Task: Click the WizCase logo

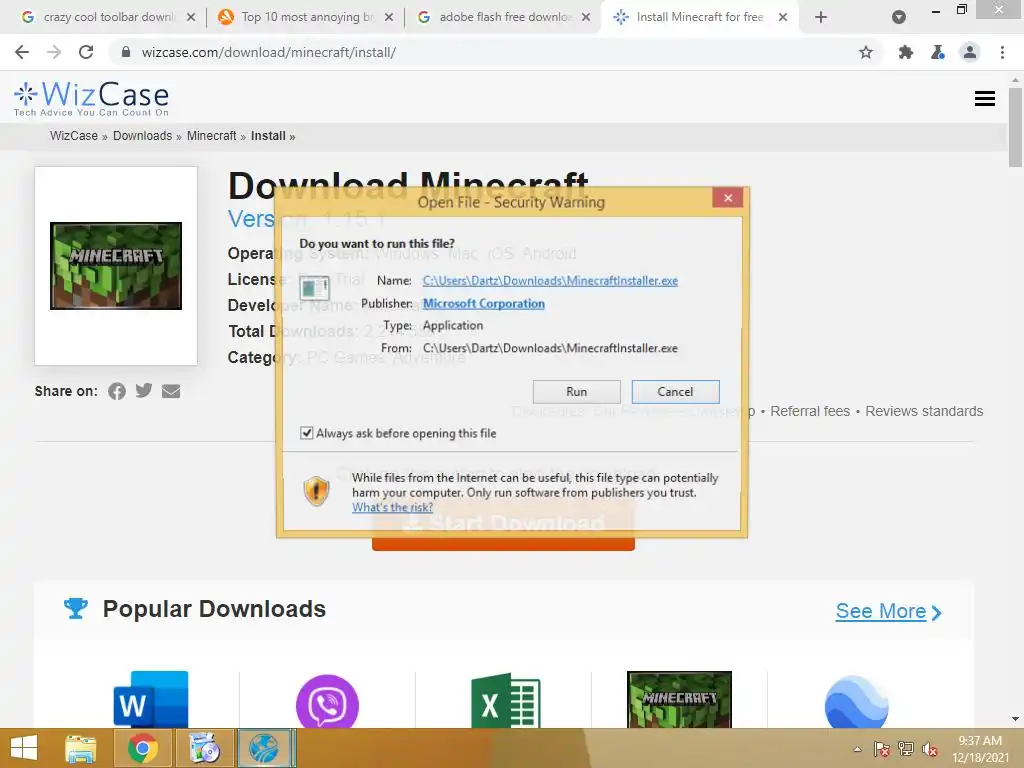Action: pos(91,98)
